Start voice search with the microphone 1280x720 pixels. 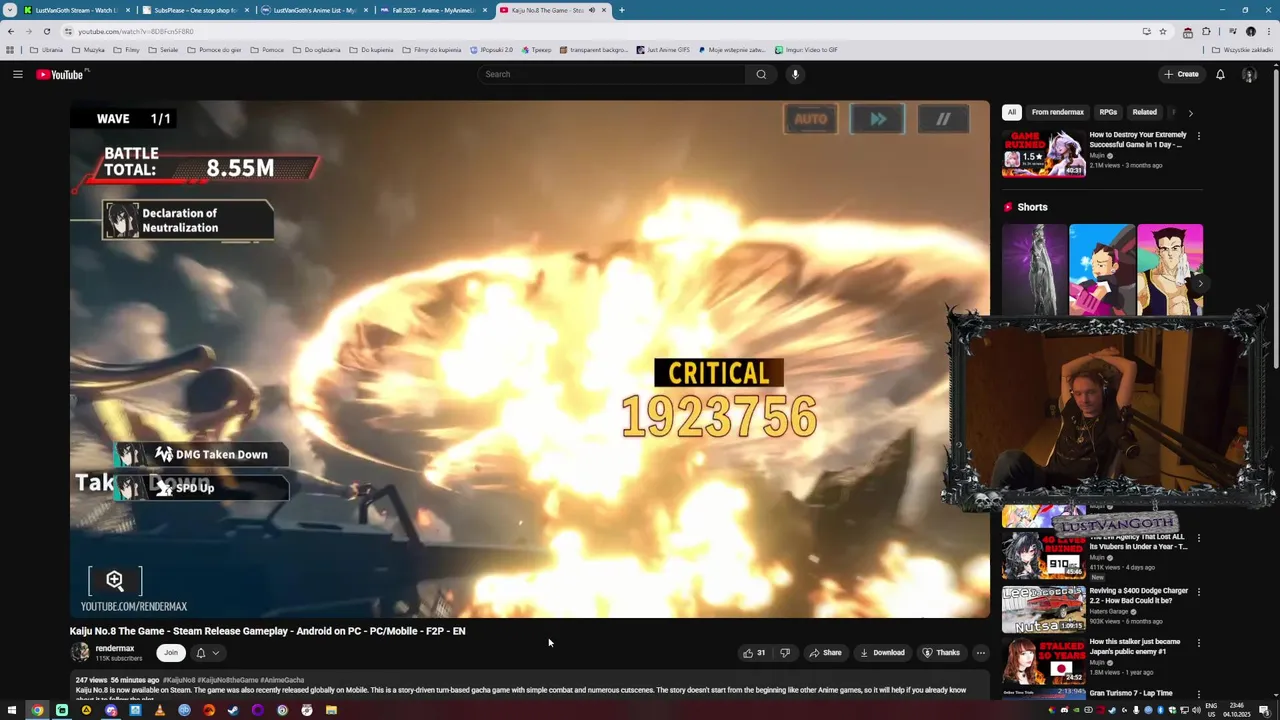click(x=795, y=74)
